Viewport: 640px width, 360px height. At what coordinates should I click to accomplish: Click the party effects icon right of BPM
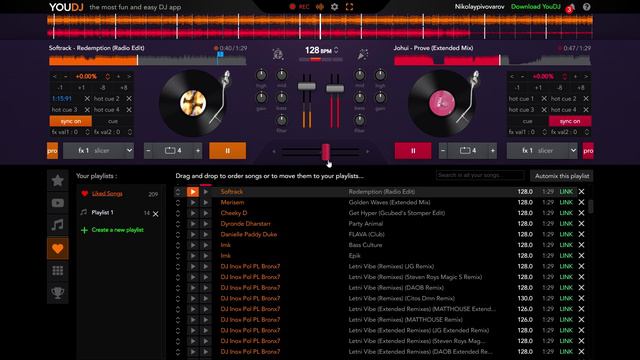(362, 54)
